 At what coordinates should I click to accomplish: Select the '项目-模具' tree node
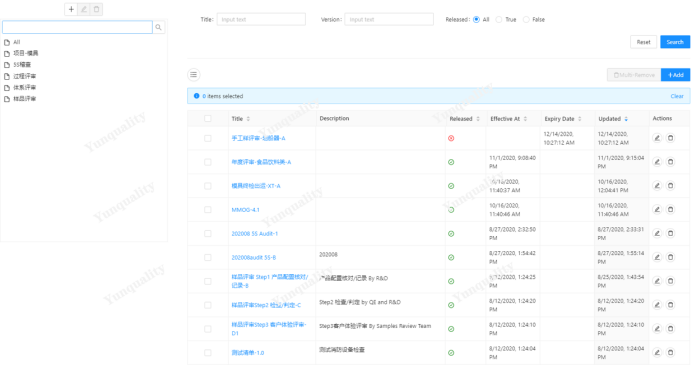(x=26, y=53)
